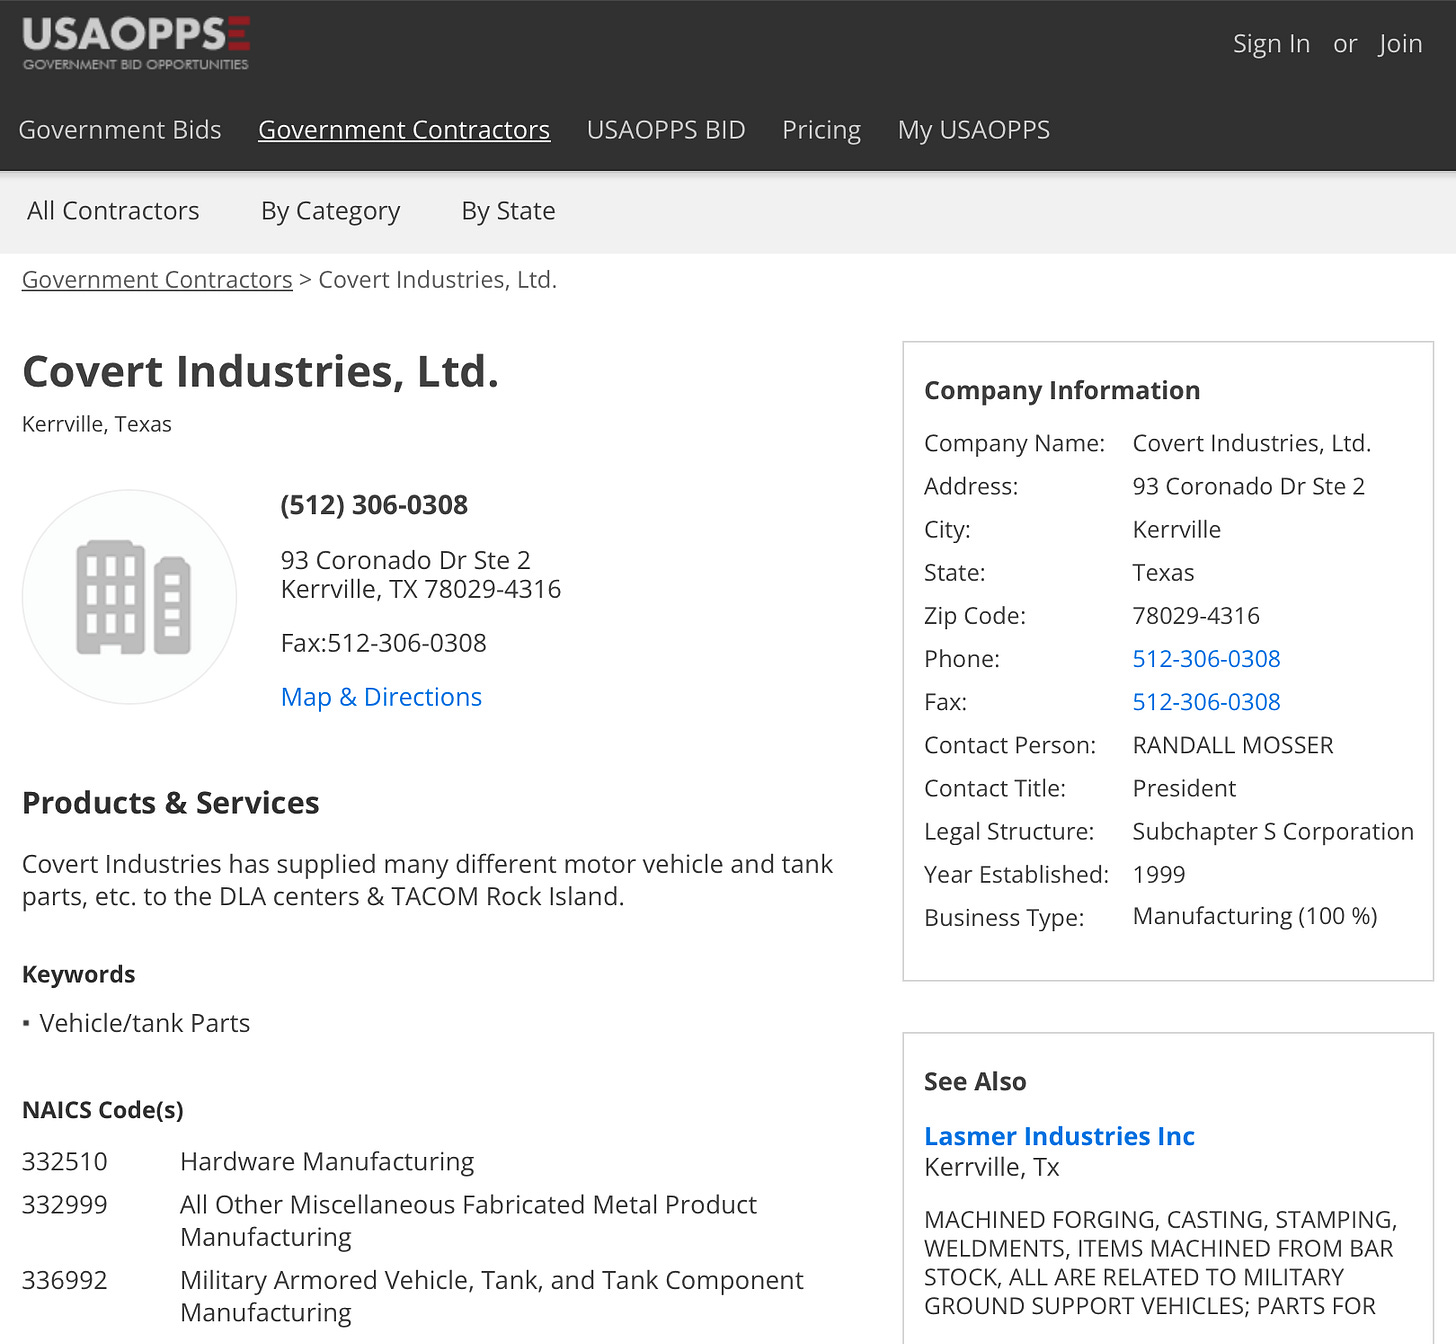Browse contractors By State
Viewport: 1456px width, 1344px height.
coord(508,211)
